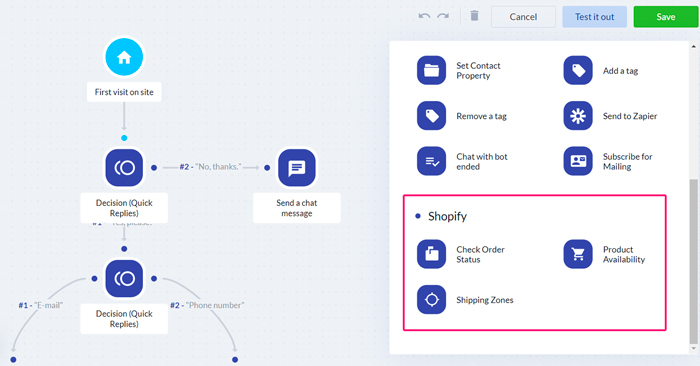This screenshot has height=366, width=700.
Task: Click the '#2 - Phone number' connection label
Action: (x=207, y=305)
